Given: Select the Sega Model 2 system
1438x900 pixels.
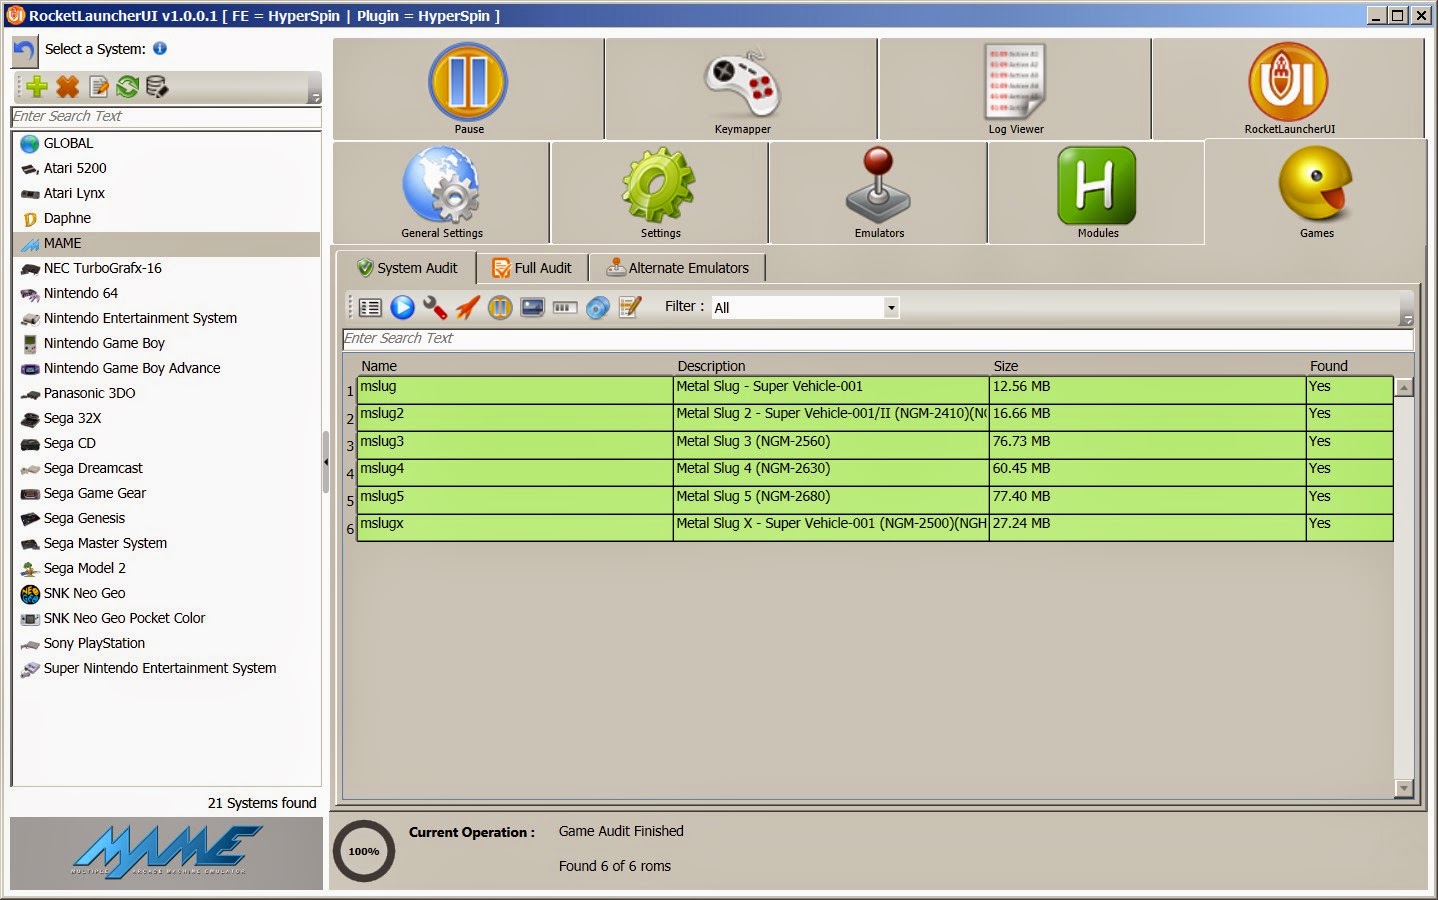Looking at the screenshot, I should pyautogui.click(x=166, y=569).
